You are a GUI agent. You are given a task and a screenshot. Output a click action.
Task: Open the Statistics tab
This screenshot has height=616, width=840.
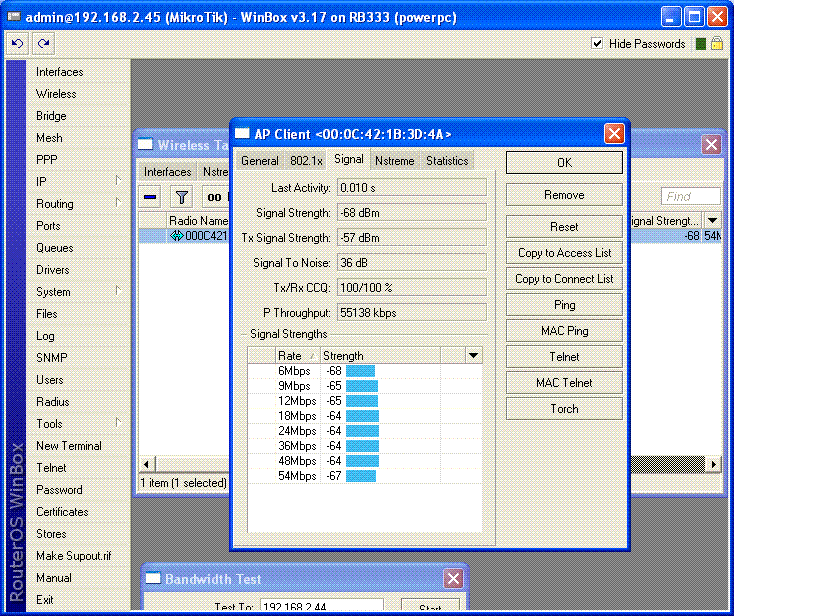tap(447, 161)
